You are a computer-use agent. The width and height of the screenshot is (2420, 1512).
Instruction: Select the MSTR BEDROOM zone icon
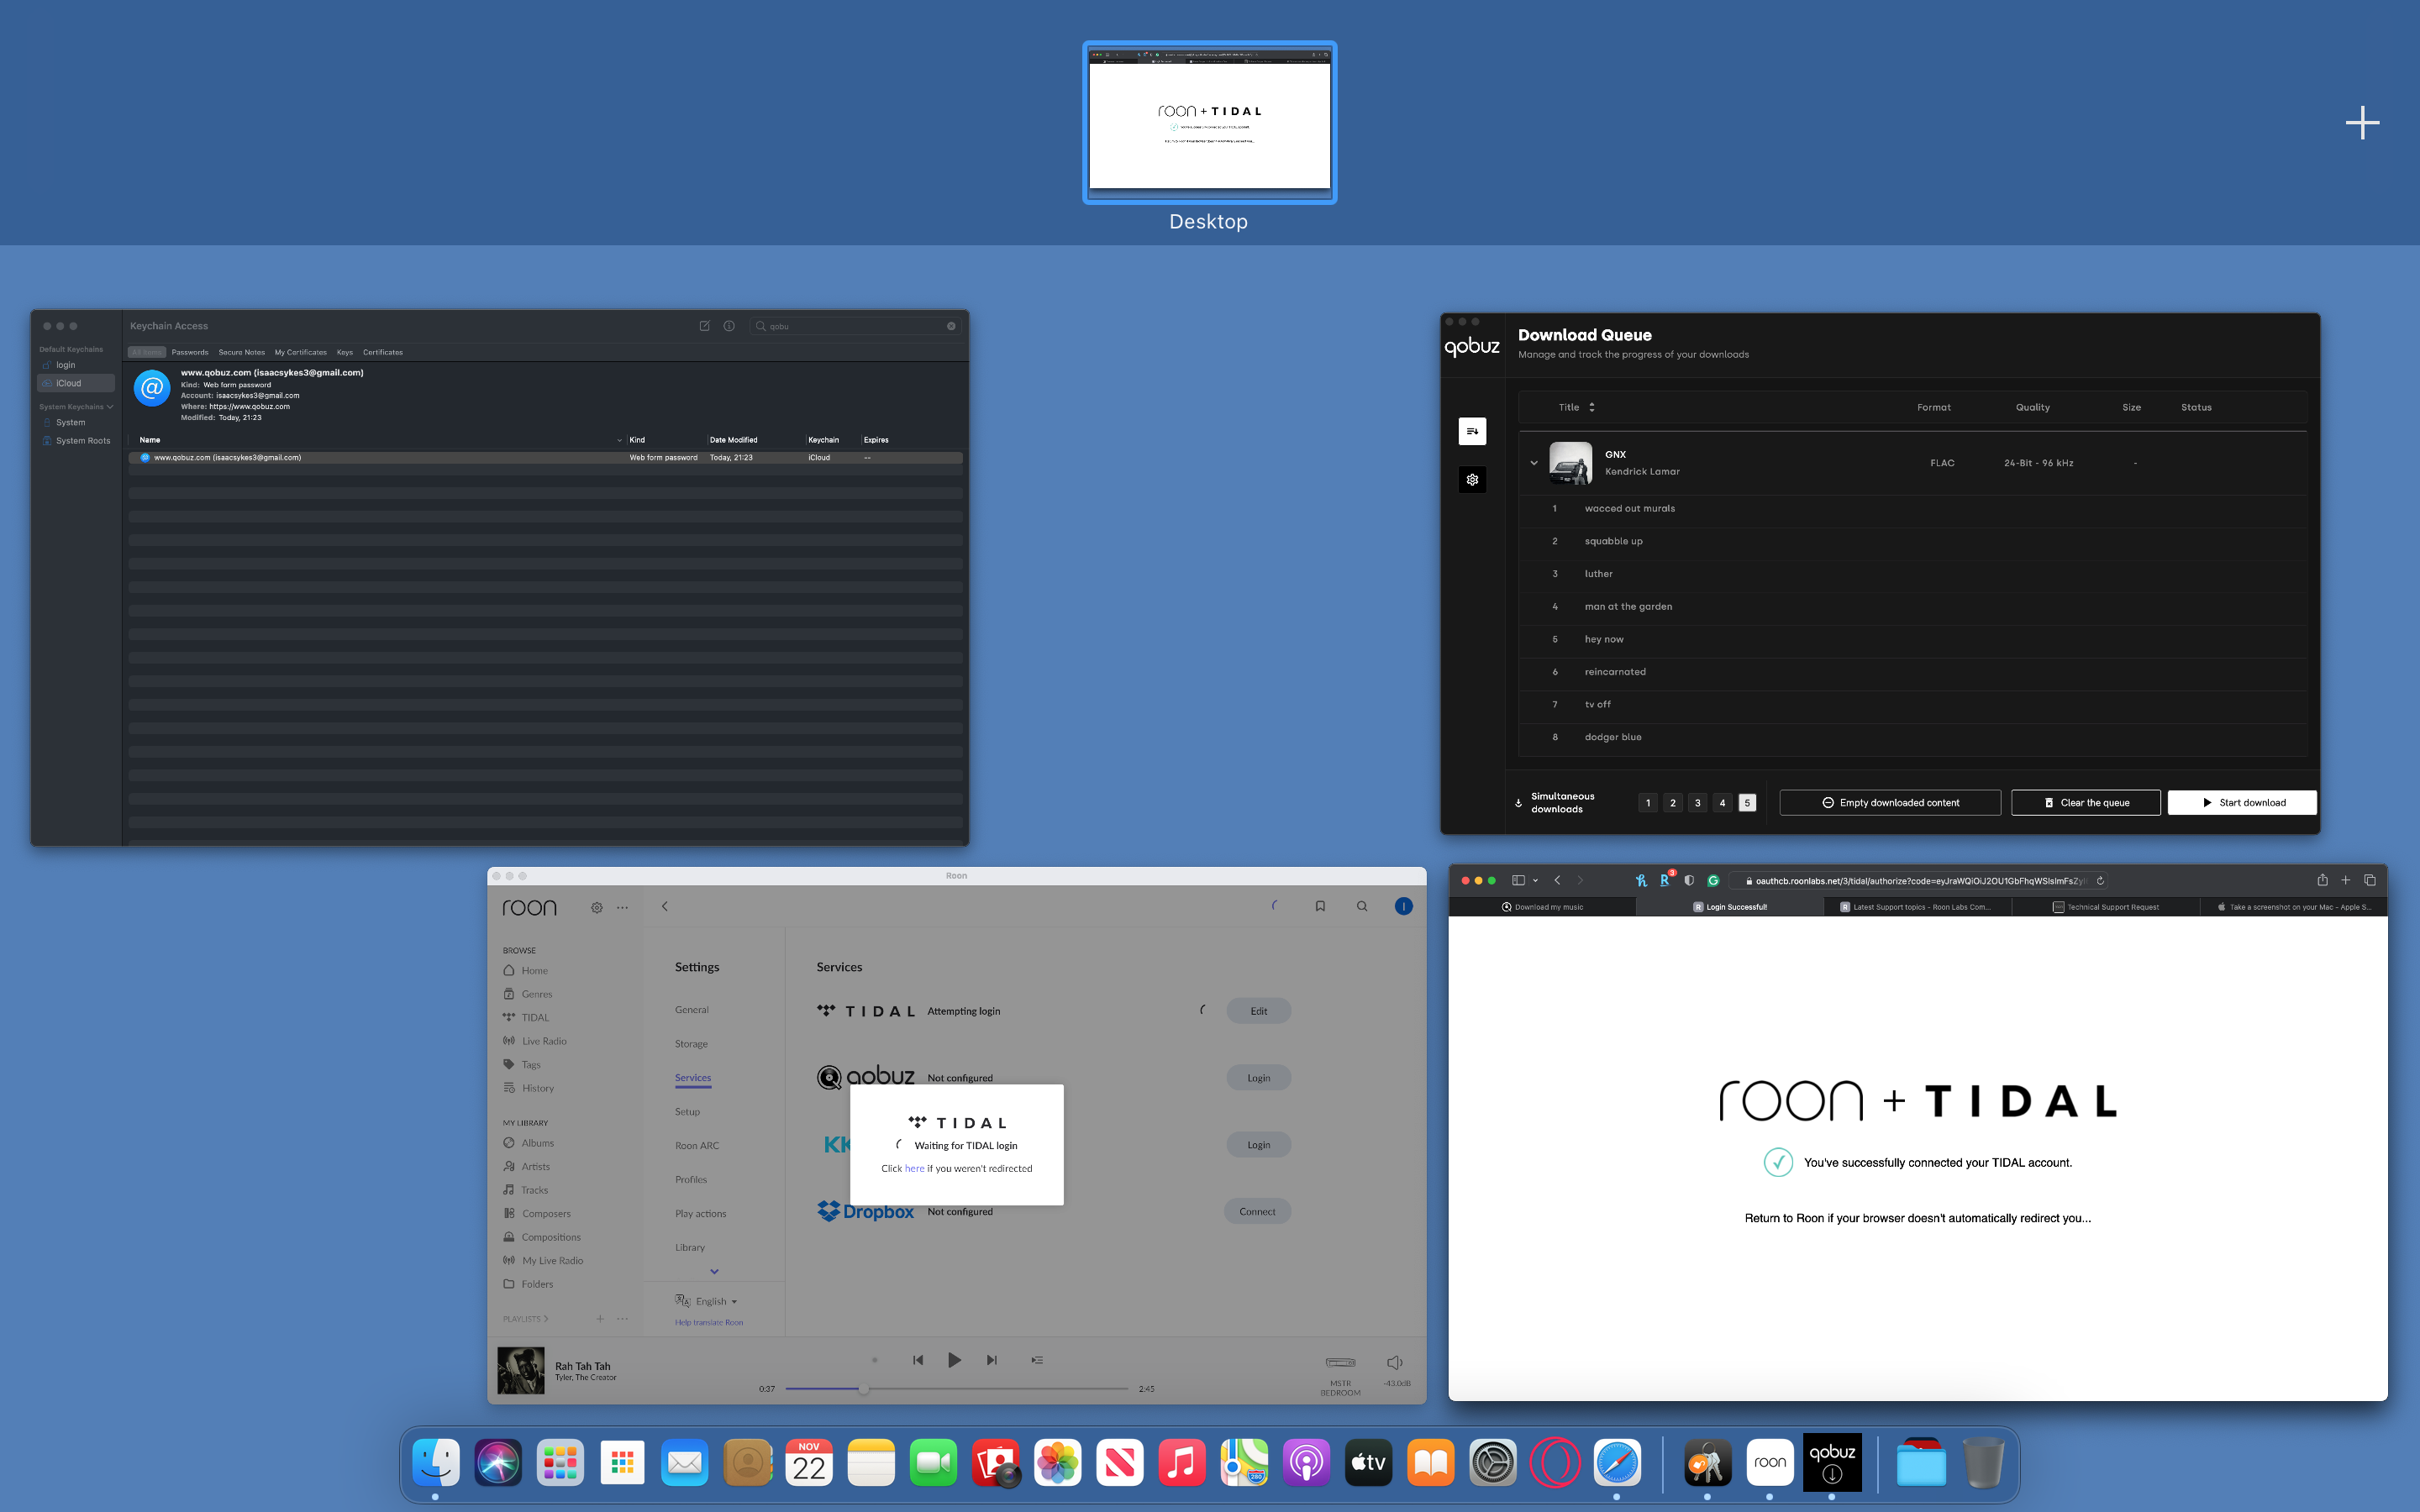[x=1340, y=1362]
